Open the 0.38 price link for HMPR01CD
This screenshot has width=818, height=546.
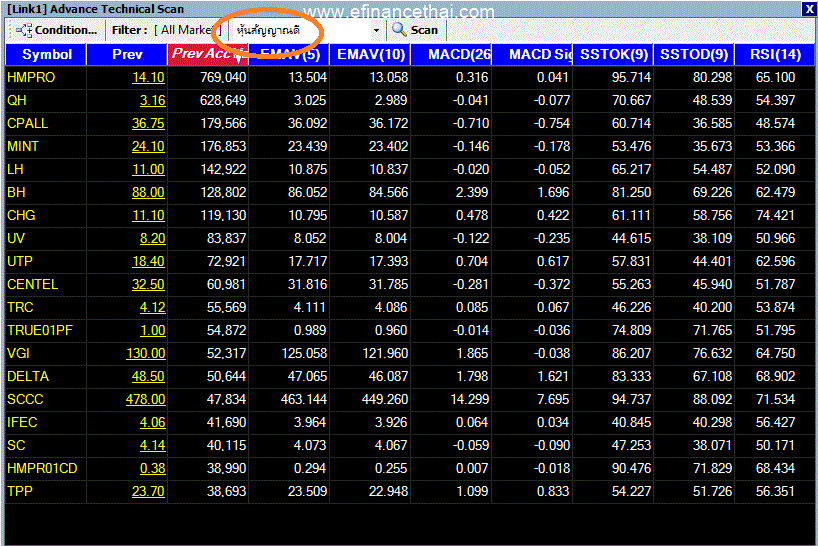152,468
